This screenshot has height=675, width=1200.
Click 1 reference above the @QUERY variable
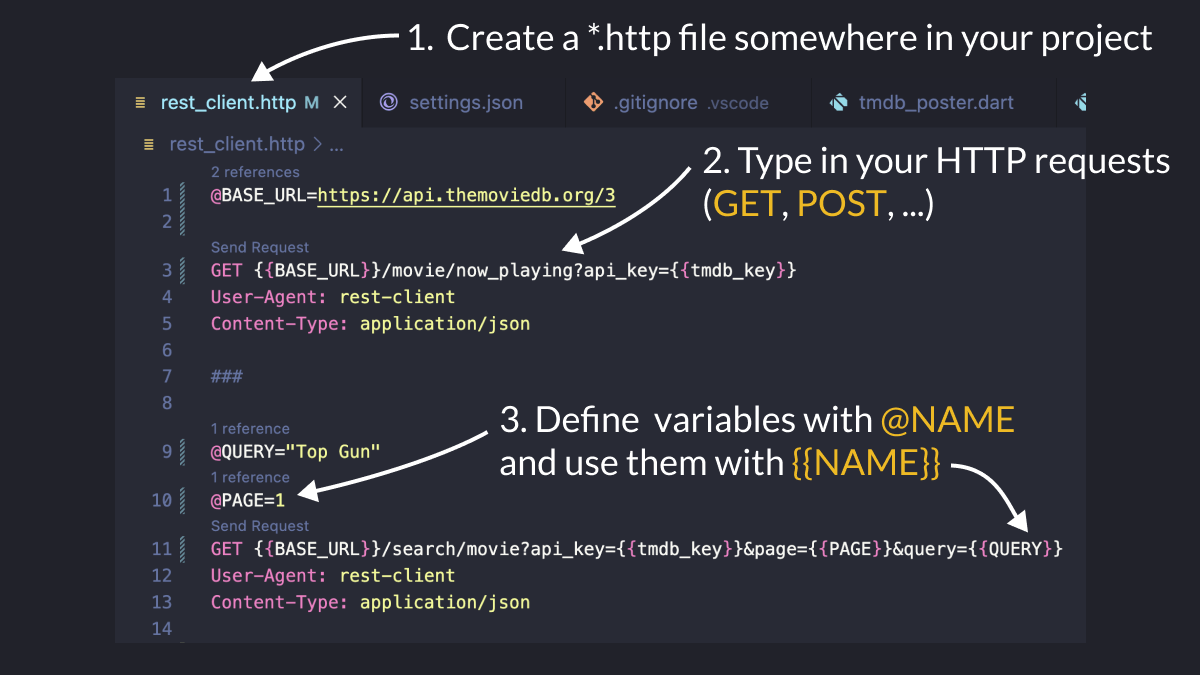(251, 428)
